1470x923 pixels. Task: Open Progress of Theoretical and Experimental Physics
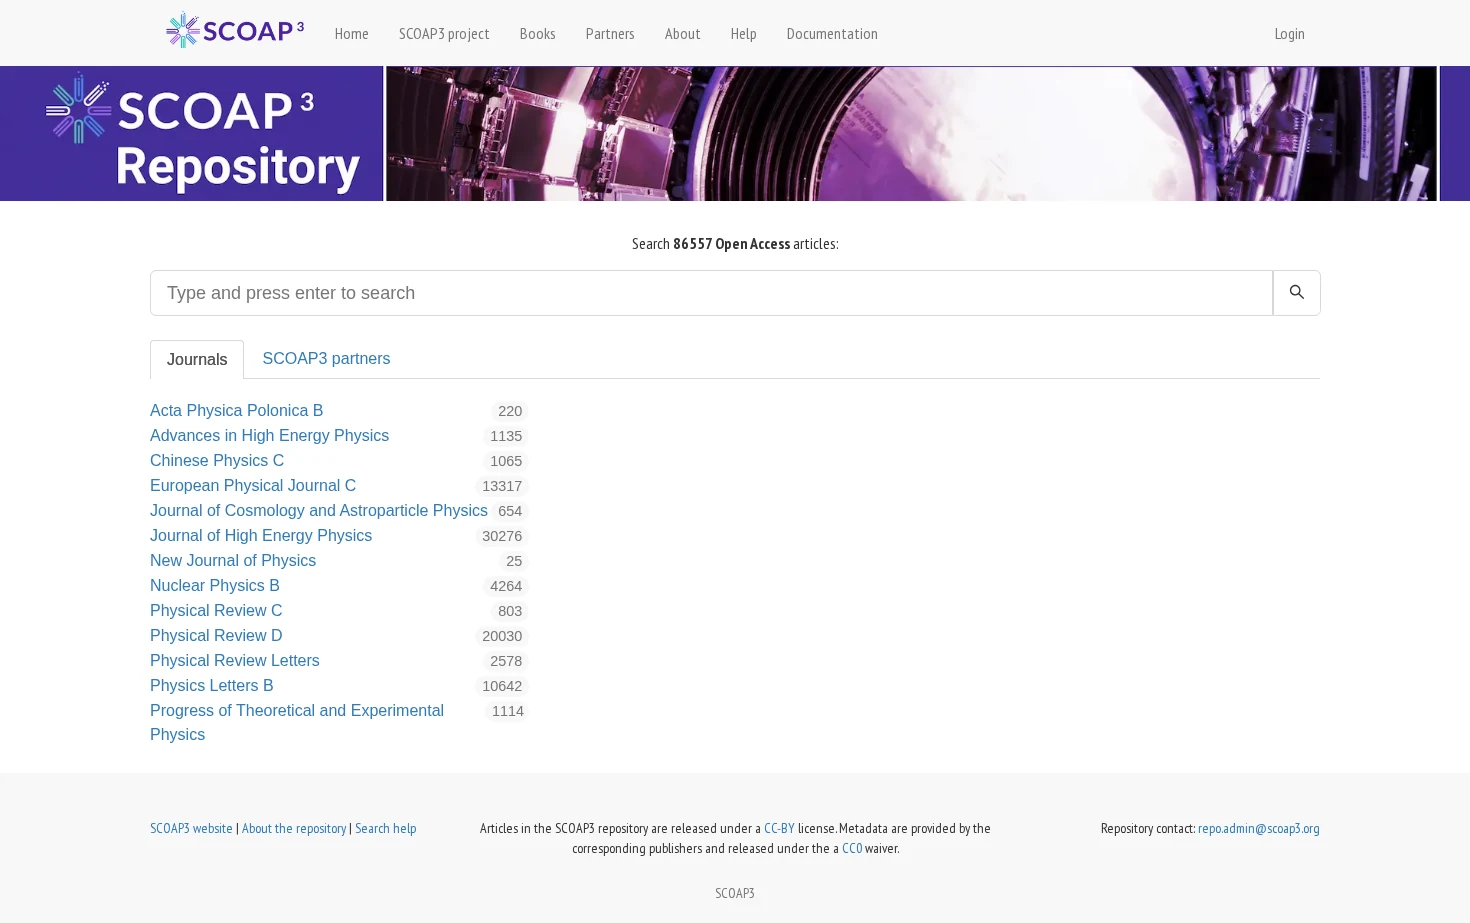pos(297,722)
